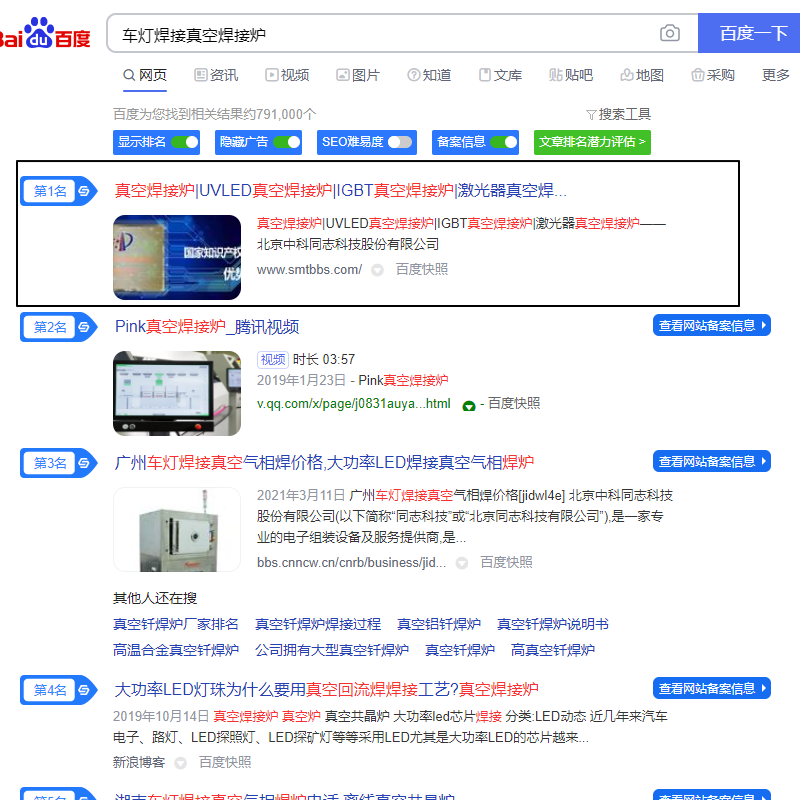Switch to the 视频 tab
Screen dimensions: 800x800
(x=287, y=76)
